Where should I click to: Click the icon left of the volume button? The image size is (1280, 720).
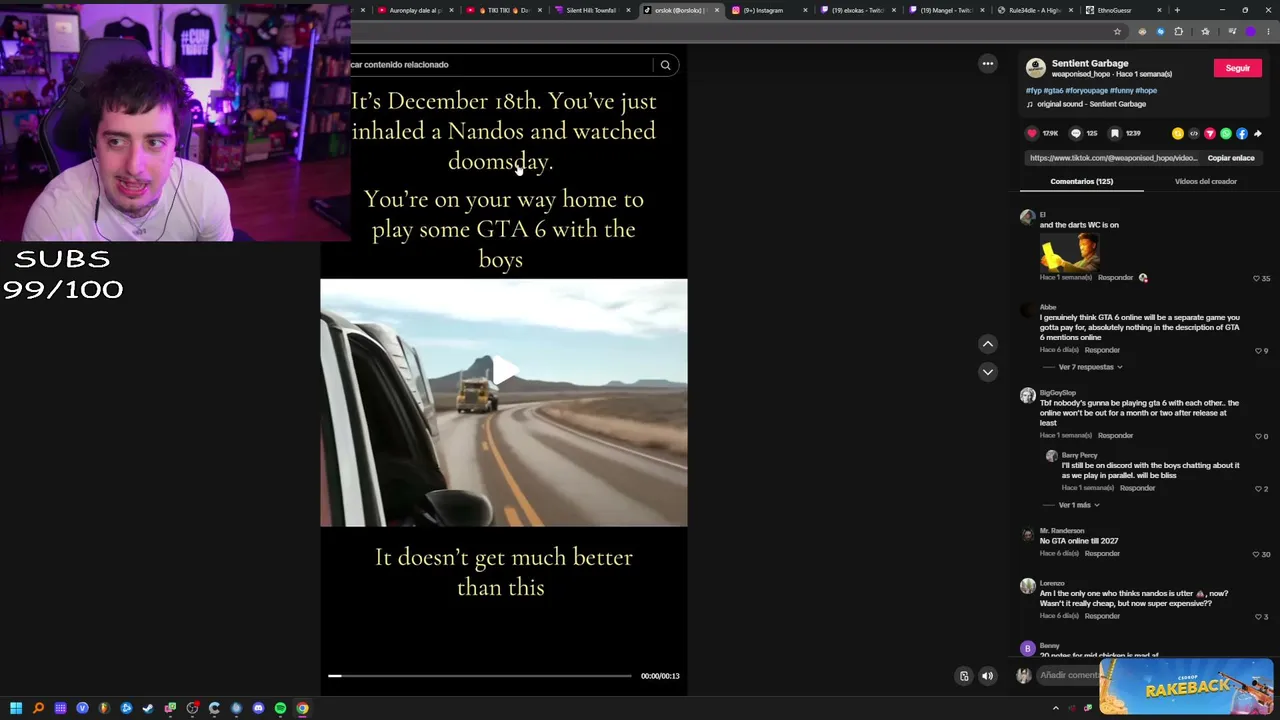(964, 676)
